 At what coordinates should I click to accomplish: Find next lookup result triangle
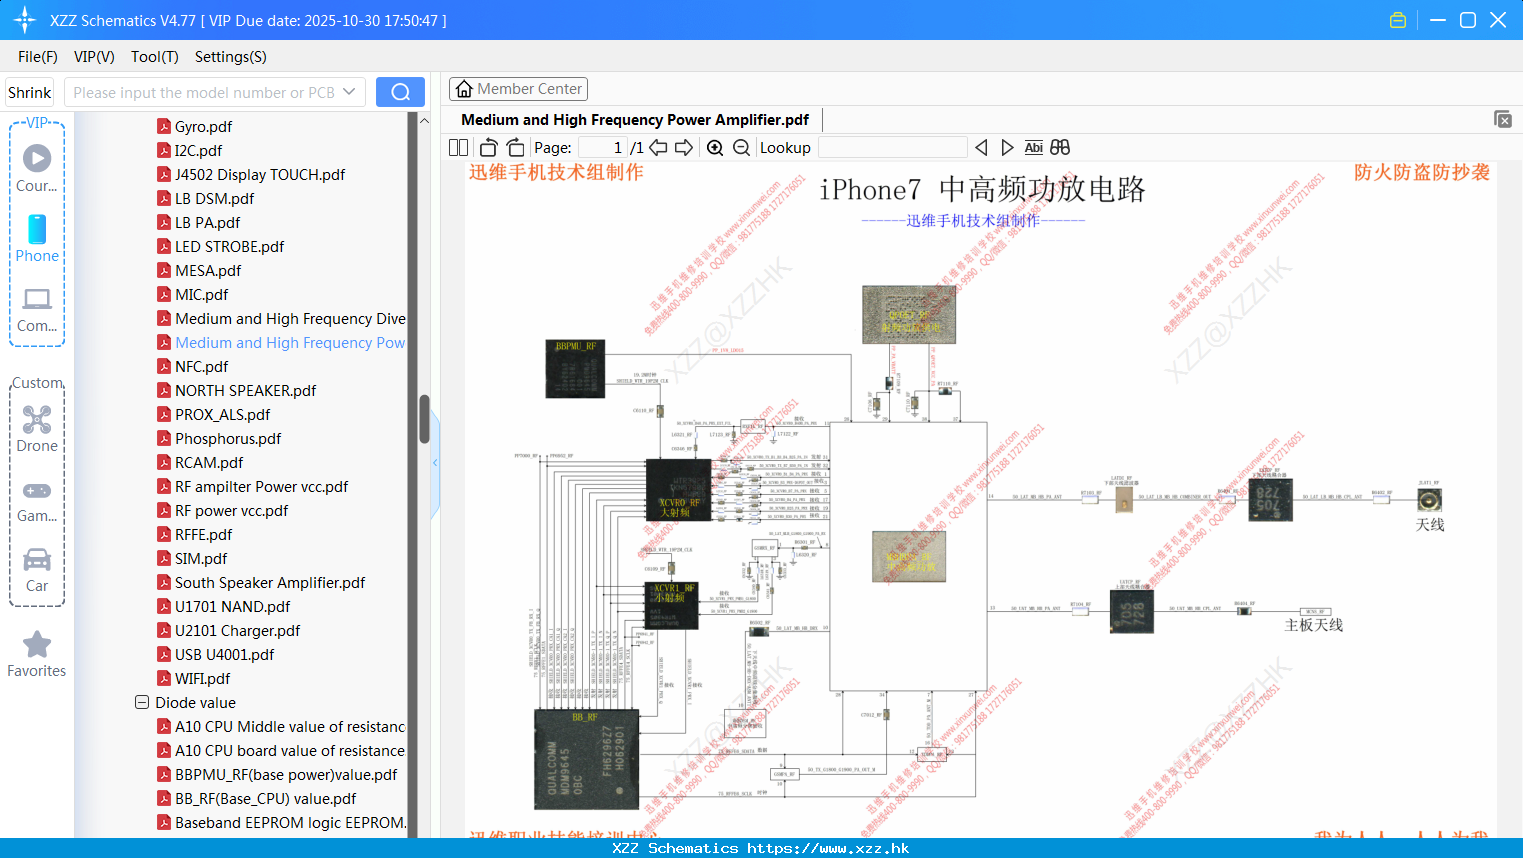click(x=1007, y=147)
